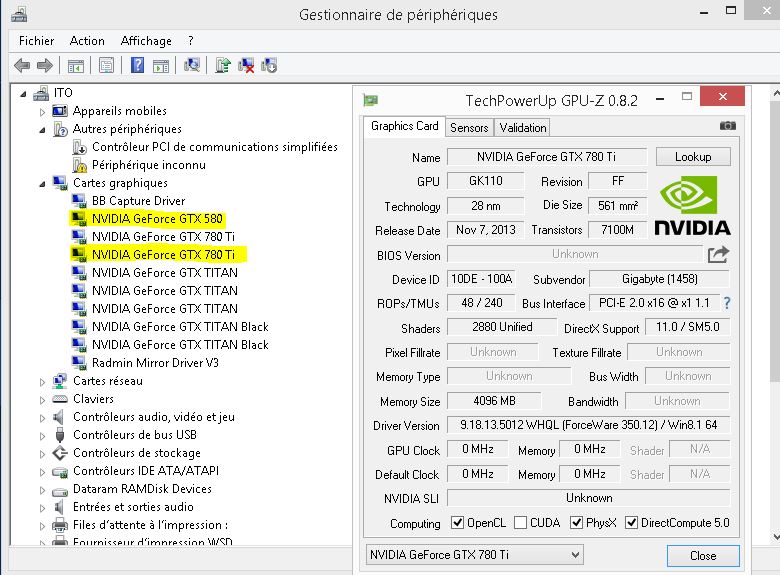
Task: Select the first NVIDIA GeForce GTX TITAN entry
Action: (x=165, y=273)
